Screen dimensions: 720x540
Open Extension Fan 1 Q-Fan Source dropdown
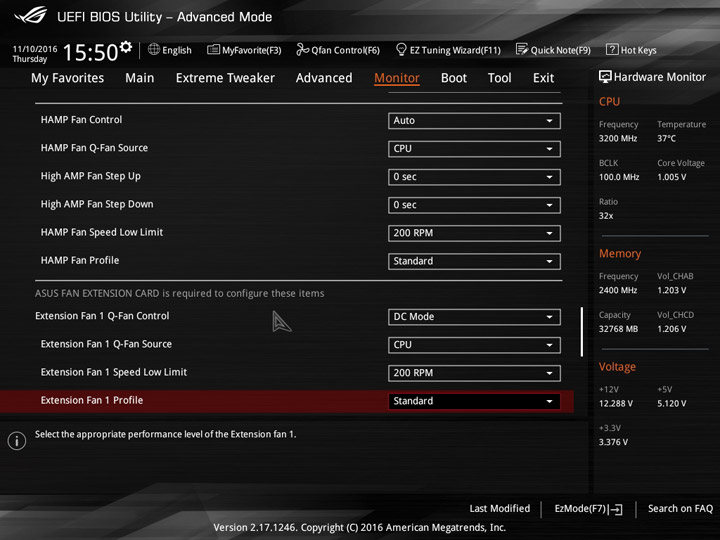474,345
